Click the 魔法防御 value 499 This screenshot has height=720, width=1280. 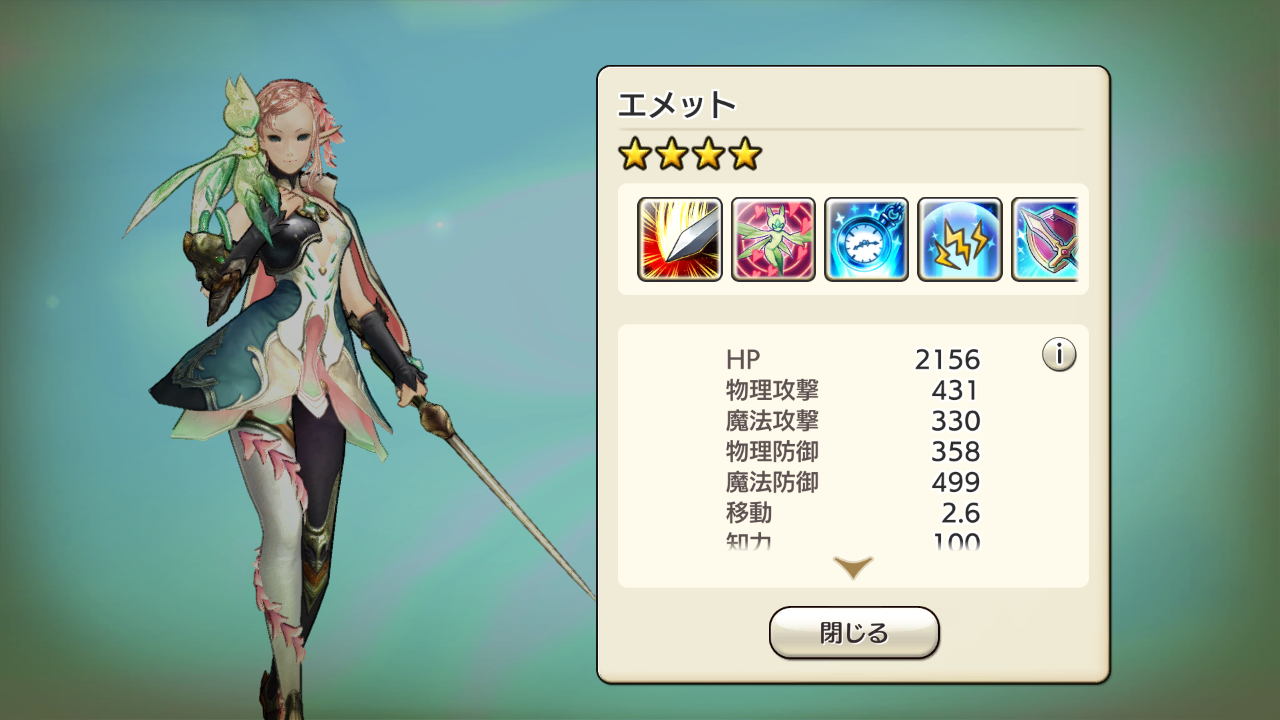(x=955, y=483)
